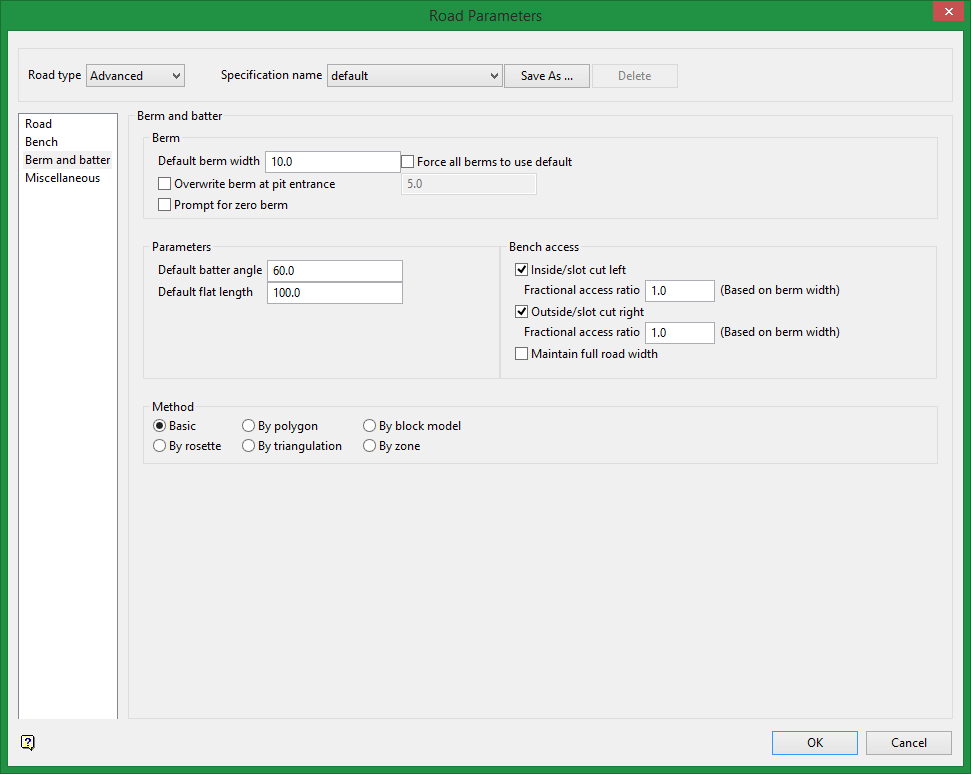Click the Default batter angle field
Viewport: 971px width, 774px height.
pos(334,271)
